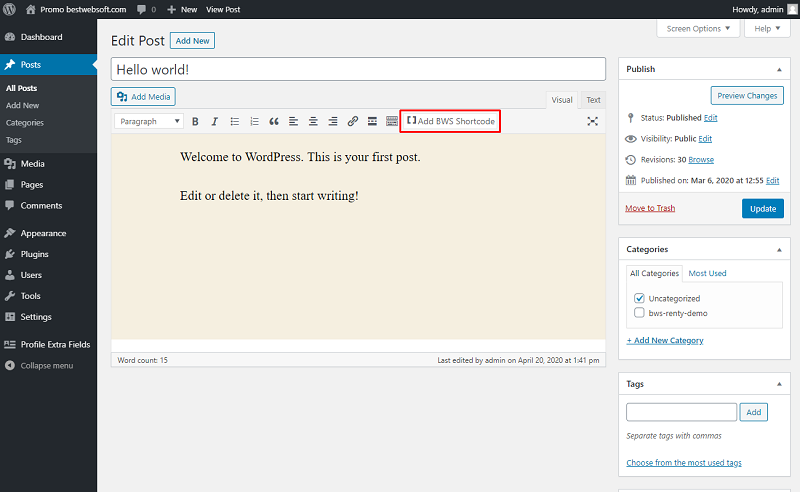Click Add New button beside Edit Post
This screenshot has width=800, height=492.
coord(192,41)
